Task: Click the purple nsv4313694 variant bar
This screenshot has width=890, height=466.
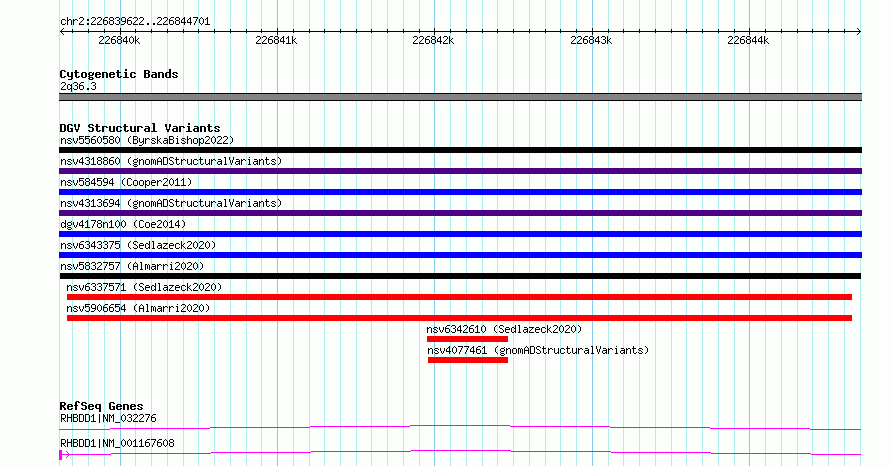Action: 460,213
